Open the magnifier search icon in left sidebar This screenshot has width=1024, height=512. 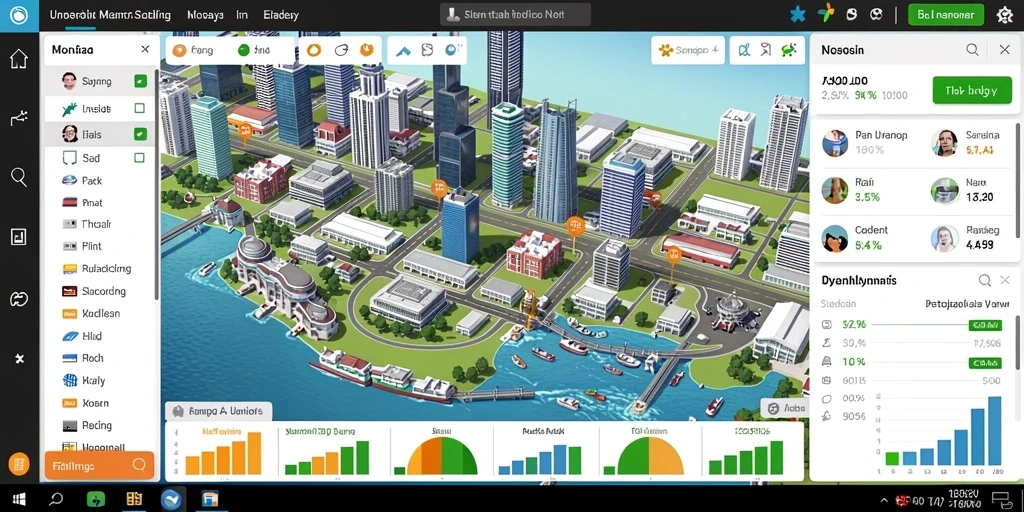[x=19, y=177]
